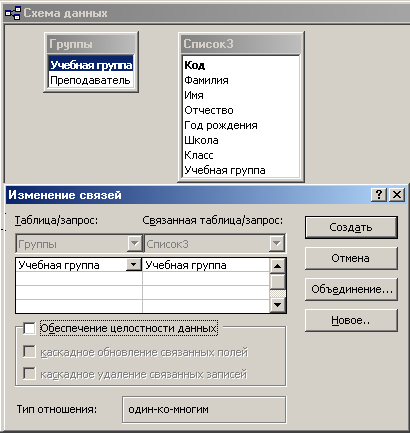The image size is (410, 433).
Task: Select Преподаватель field in Группы table
Action: (90, 80)
